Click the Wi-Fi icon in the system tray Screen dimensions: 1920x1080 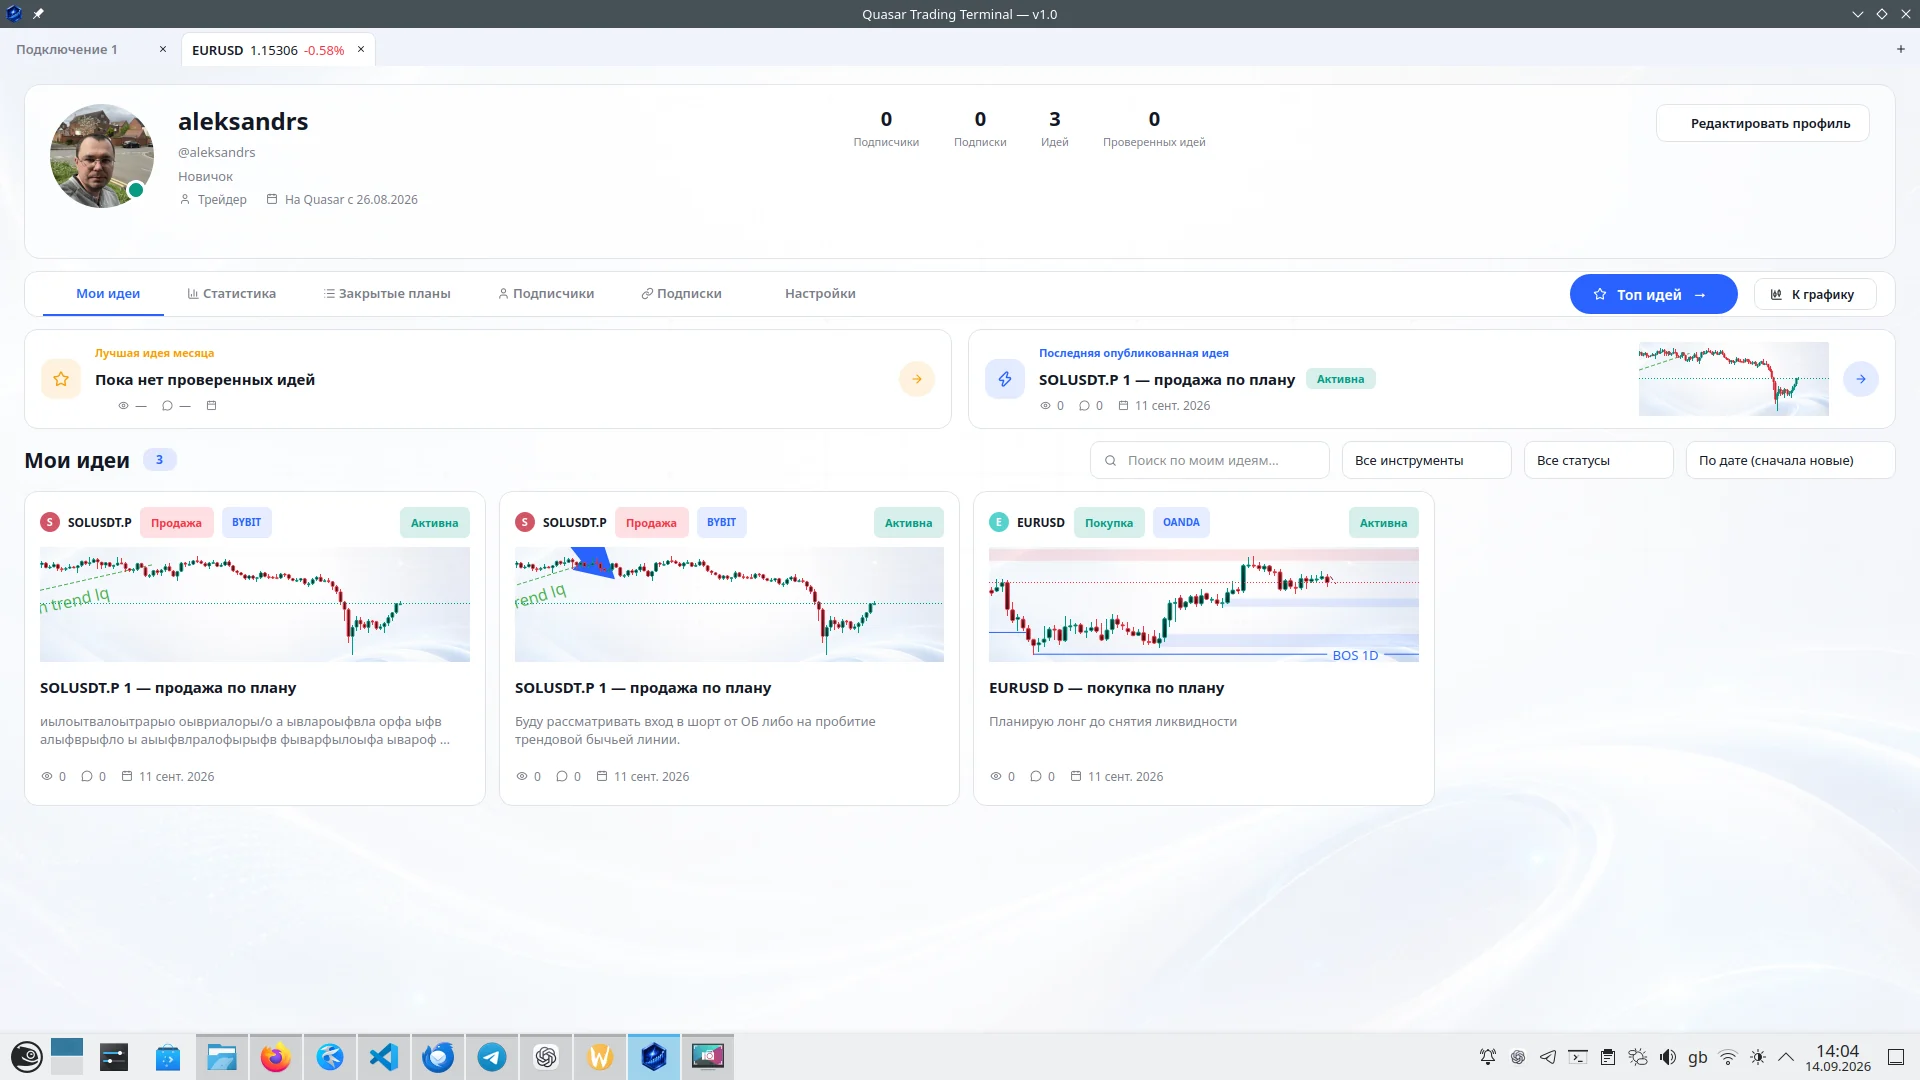tap(1727, 1057)
